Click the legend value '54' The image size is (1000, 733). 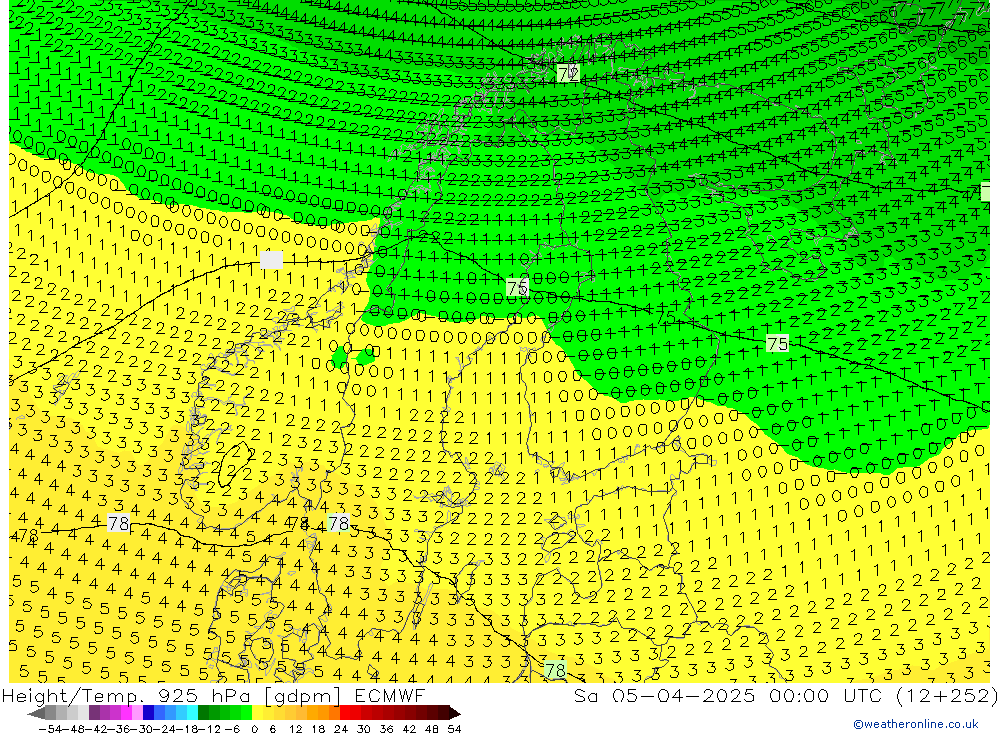(454, 729)
